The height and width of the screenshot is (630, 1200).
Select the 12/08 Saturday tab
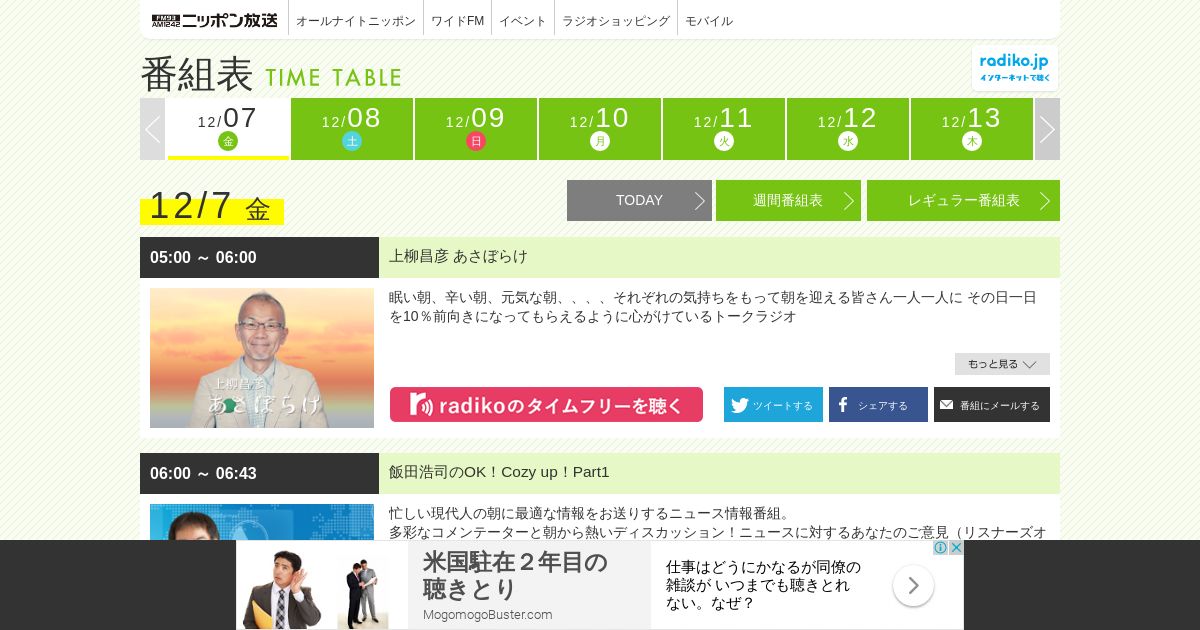(352, 129)
